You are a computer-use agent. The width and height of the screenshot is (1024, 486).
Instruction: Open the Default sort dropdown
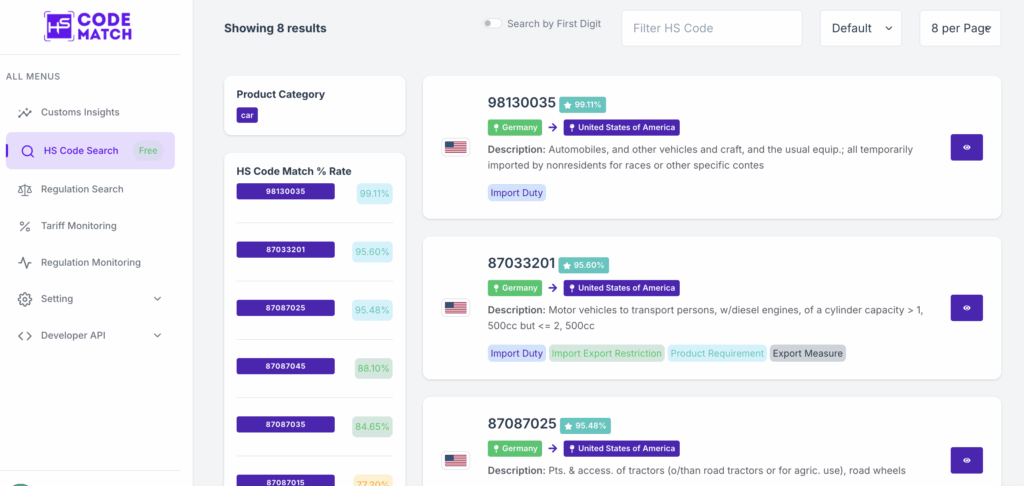tap(860, 28)
